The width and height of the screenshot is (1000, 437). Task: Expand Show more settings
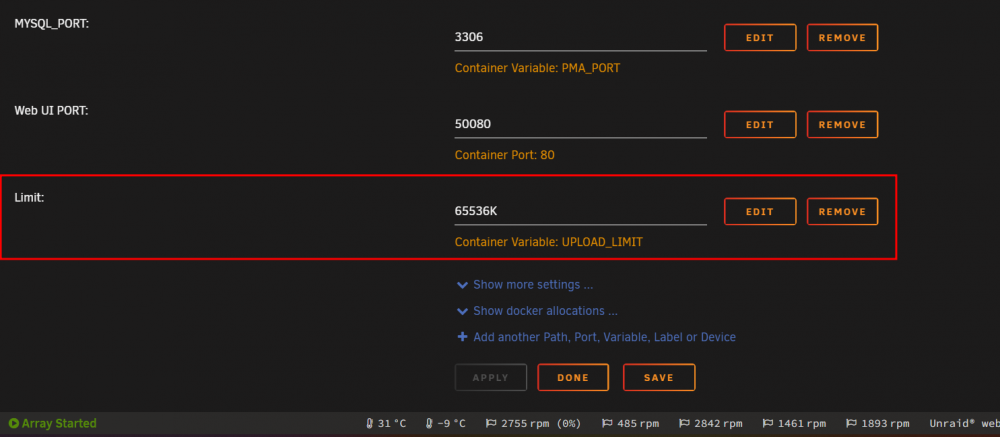click(533, 285)
